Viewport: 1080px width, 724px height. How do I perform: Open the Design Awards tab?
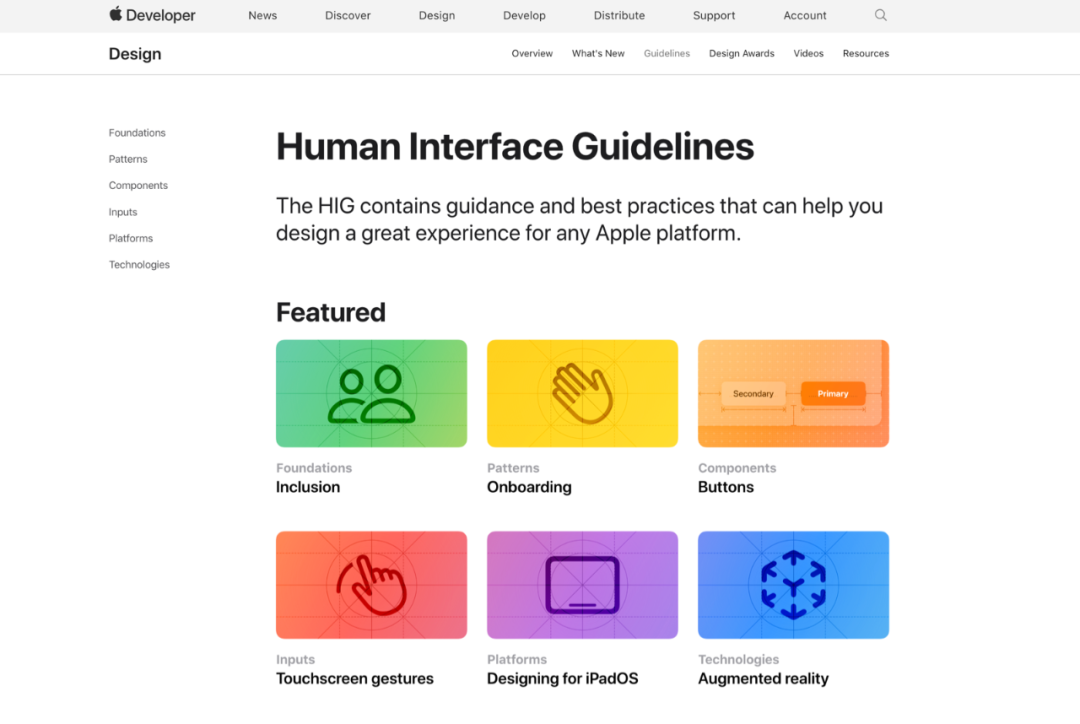click(742, 53)
